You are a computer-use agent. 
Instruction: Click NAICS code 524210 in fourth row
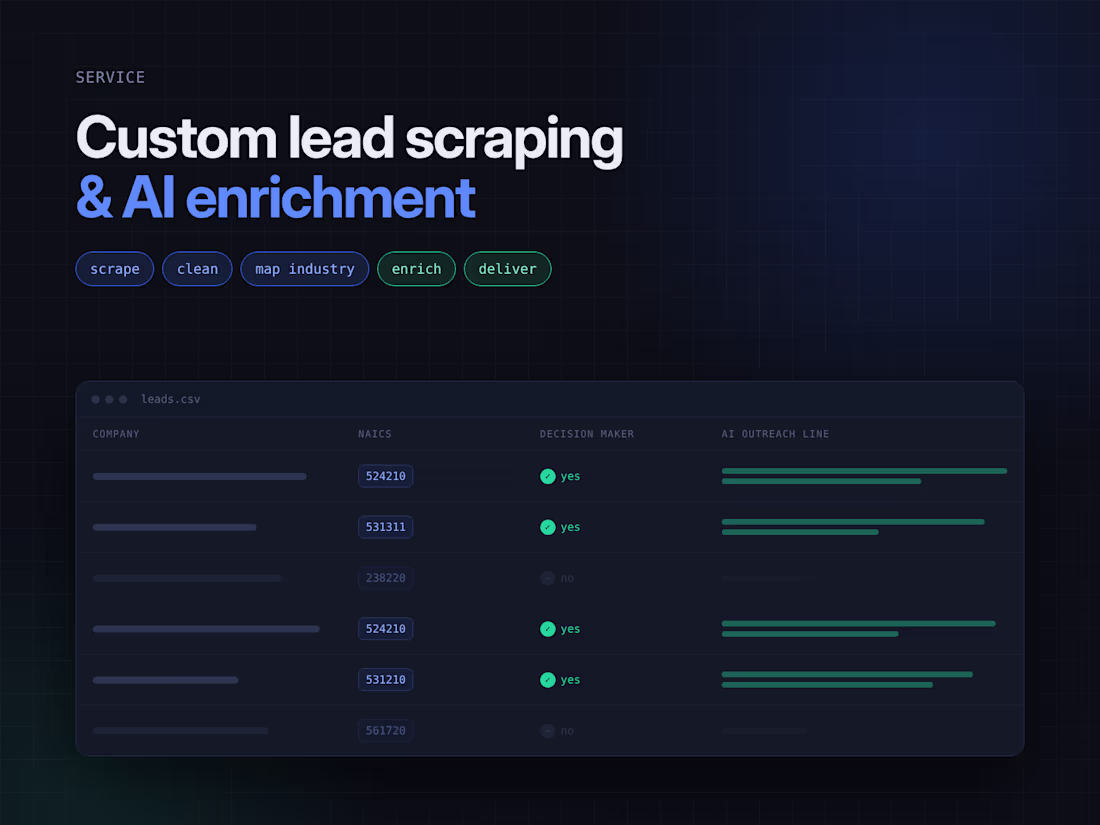pos(385,629)
